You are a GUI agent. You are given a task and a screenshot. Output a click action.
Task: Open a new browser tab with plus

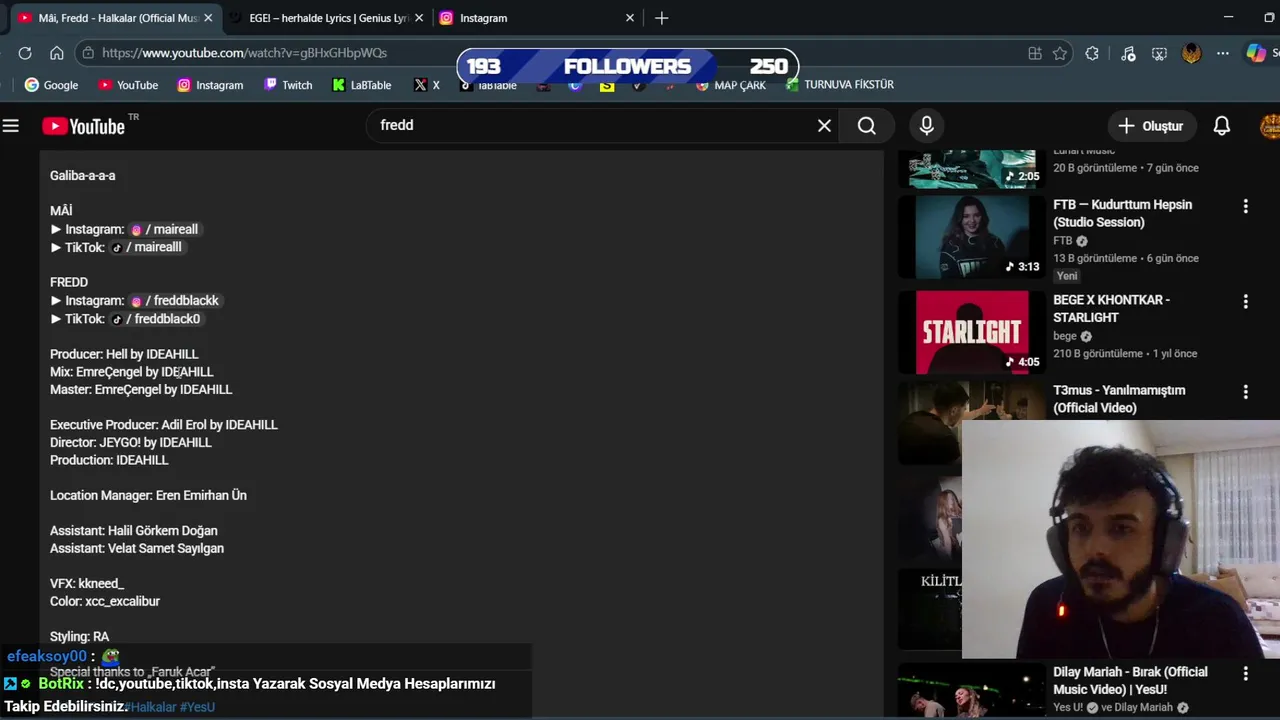661,18
